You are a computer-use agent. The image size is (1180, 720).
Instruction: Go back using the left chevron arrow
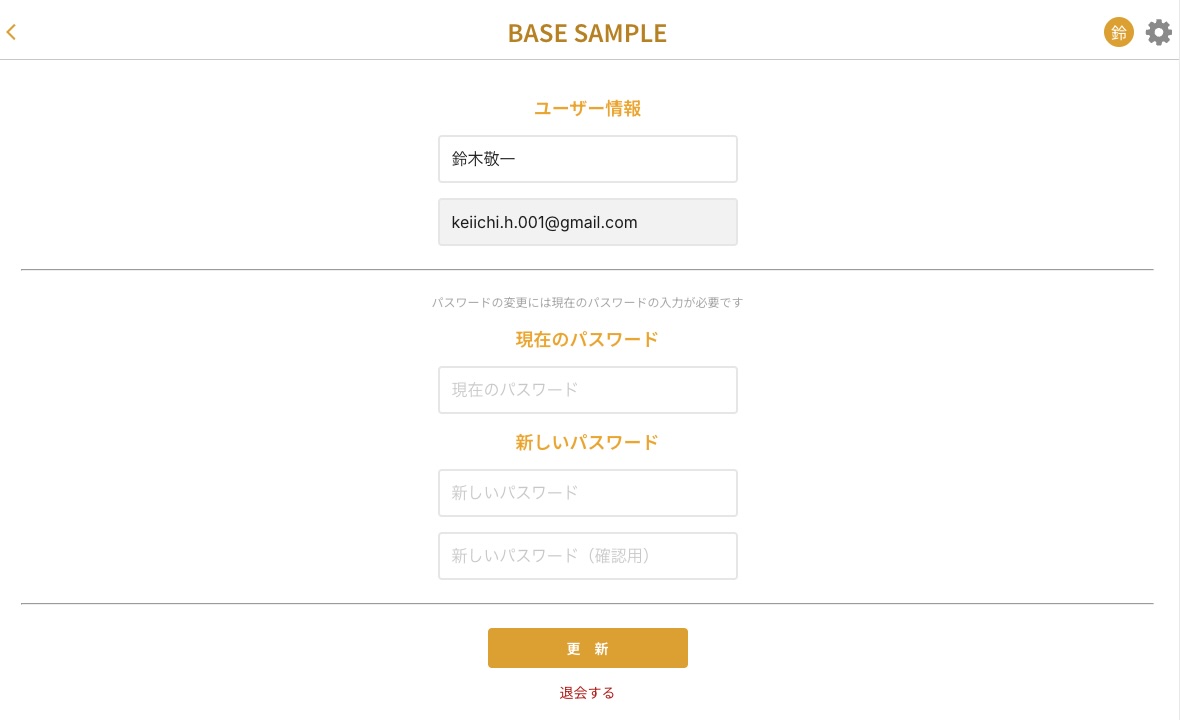click(11, 32)
